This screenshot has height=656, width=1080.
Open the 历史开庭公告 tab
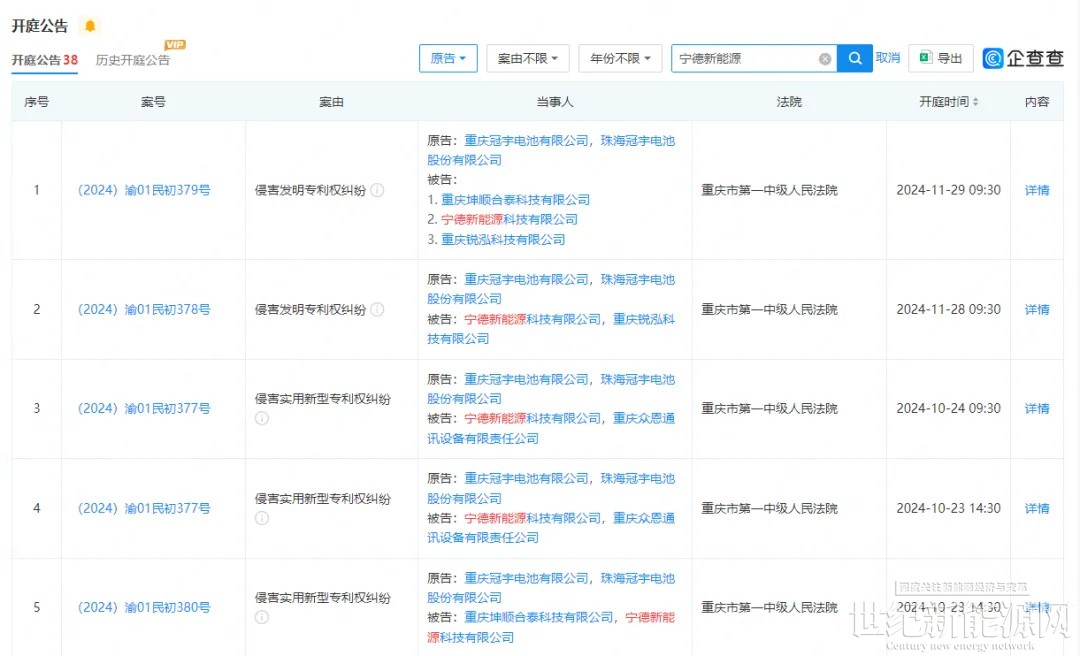(x=133, y=60)
